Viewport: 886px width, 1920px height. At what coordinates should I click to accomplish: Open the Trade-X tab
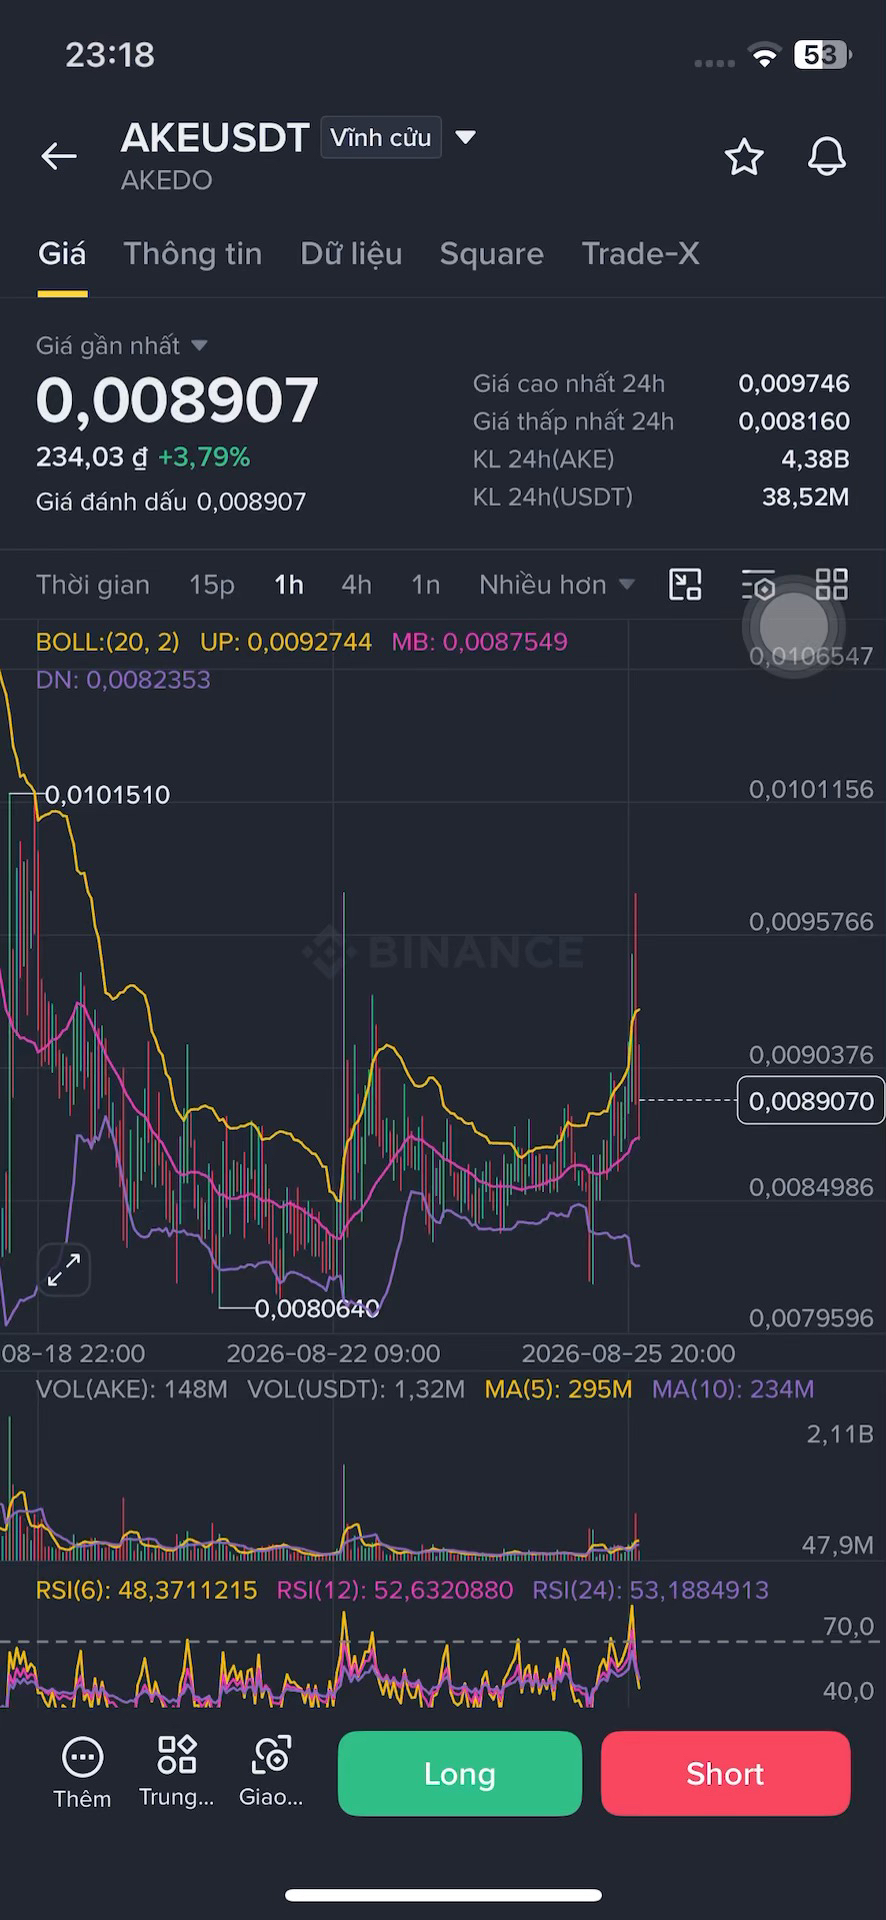640,254
